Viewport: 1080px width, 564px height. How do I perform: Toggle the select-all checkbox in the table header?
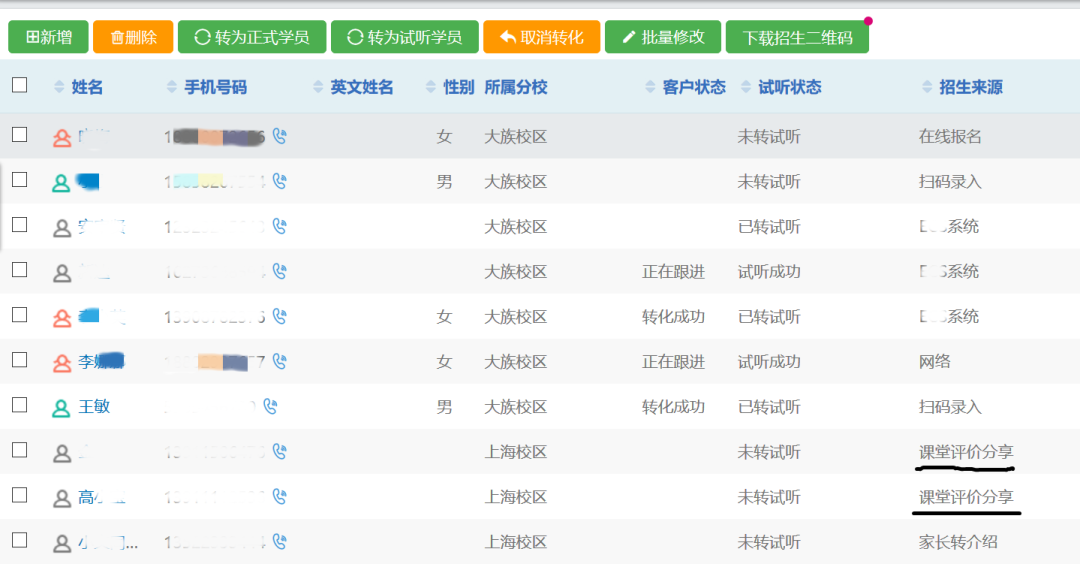click(20, 86)
